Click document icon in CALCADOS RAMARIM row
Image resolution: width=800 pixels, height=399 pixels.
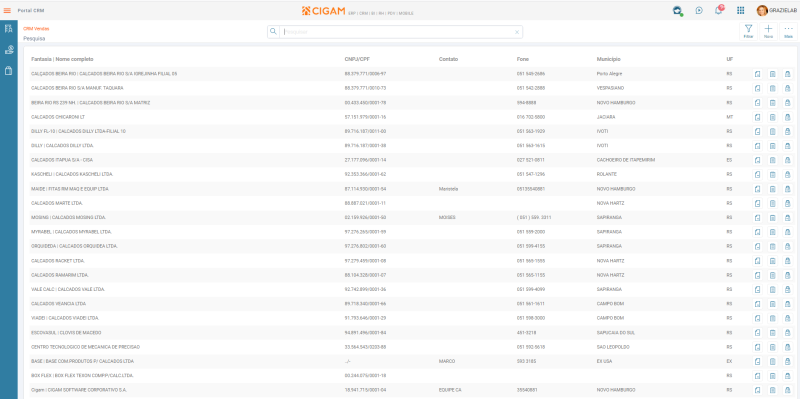[x=758, y=275]
